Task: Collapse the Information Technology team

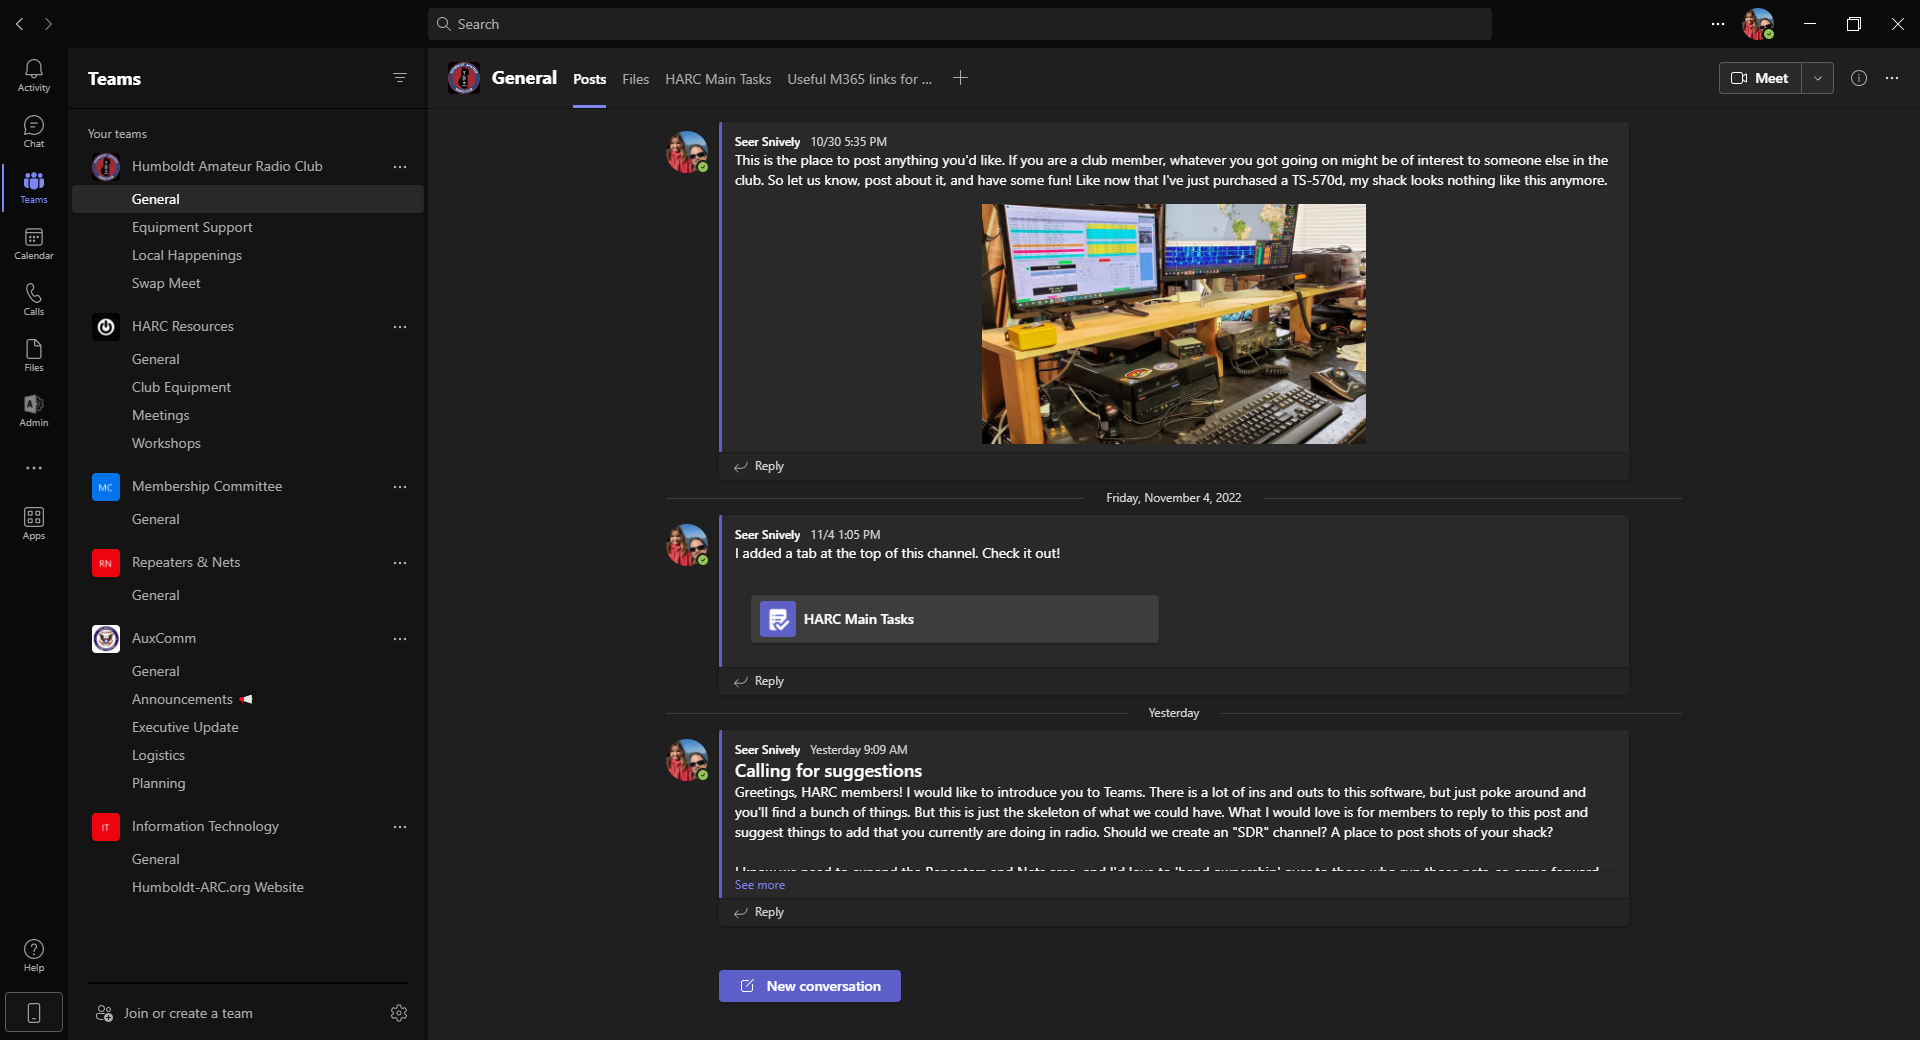Action: tap(205, 826)
